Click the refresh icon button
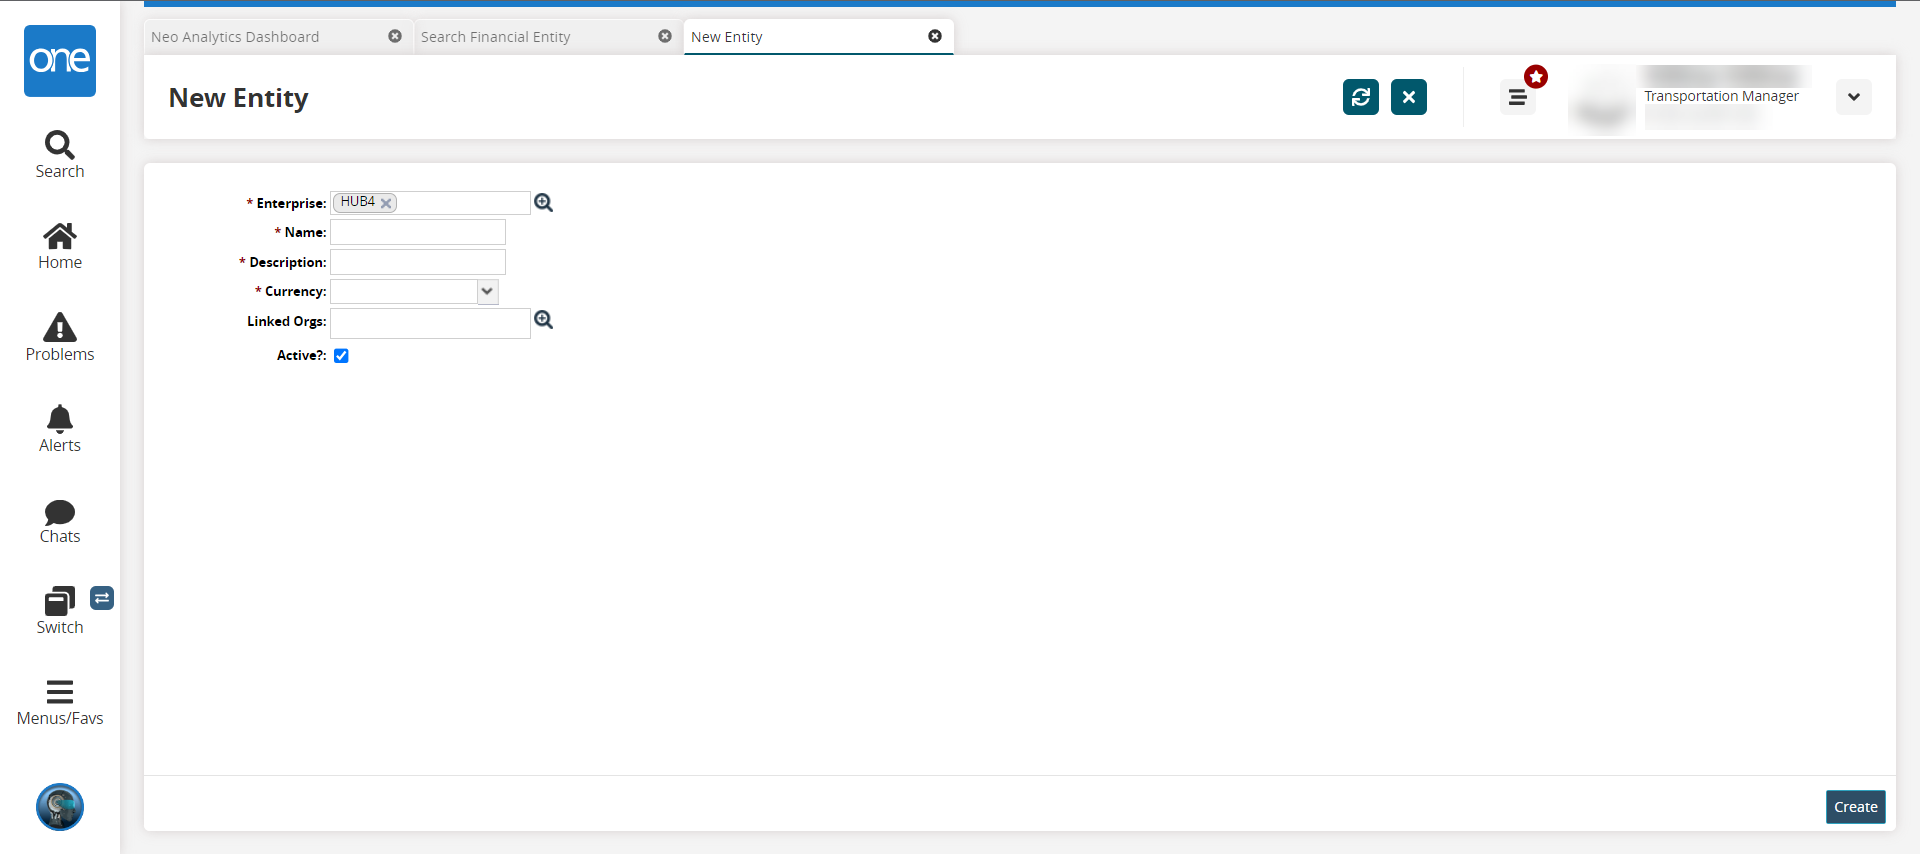The height and width of the screenshot is (854, 1920). coord(1361,97)
